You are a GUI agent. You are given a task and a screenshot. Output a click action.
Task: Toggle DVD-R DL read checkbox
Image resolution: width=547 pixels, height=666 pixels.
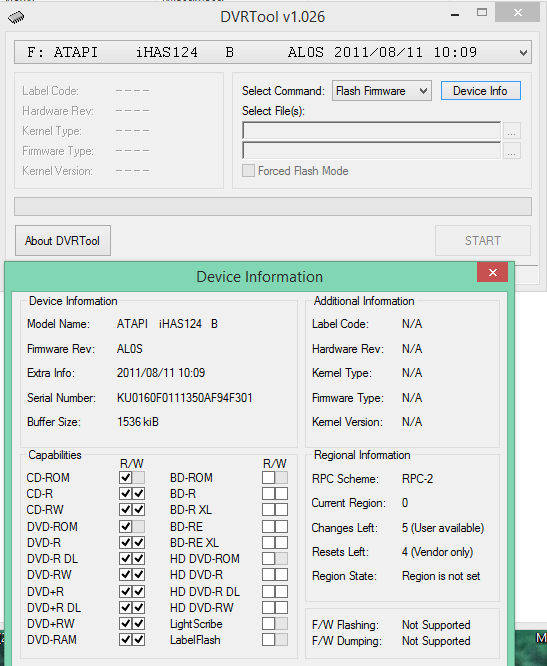(x=125, y=559)
